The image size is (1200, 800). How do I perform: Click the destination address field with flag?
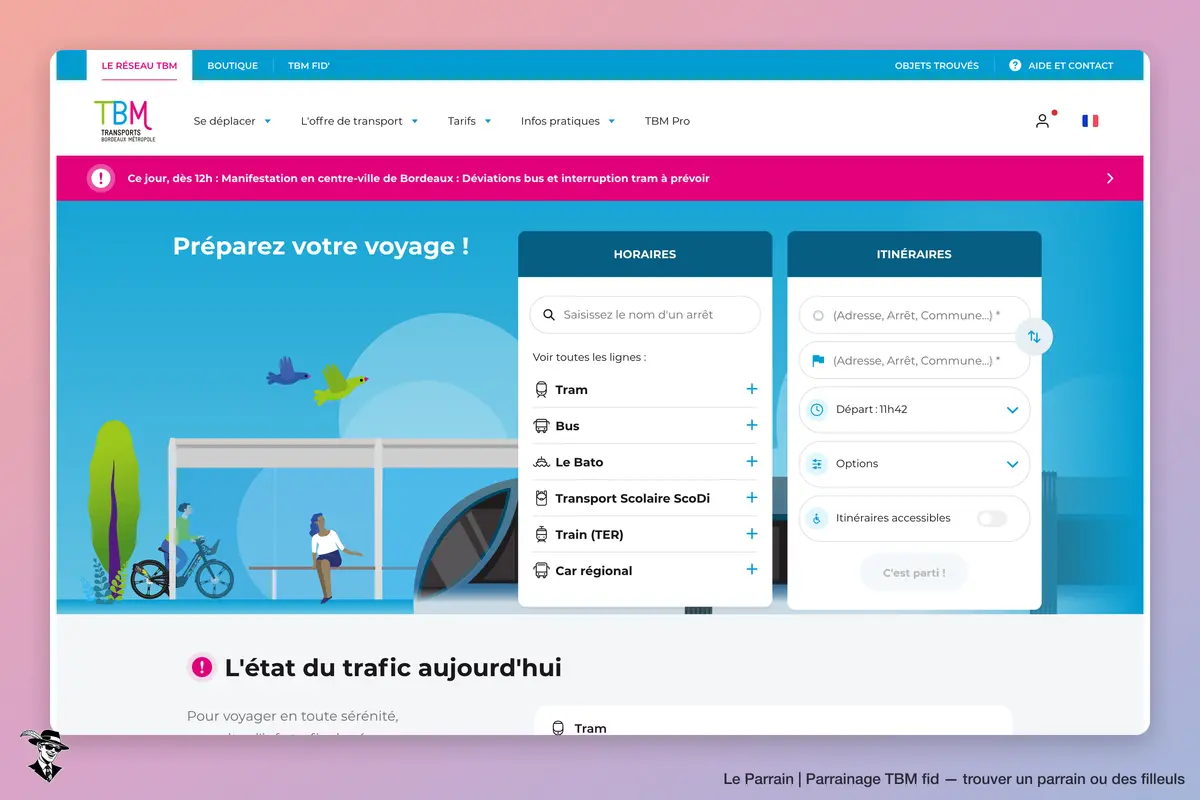coord(914,361)
